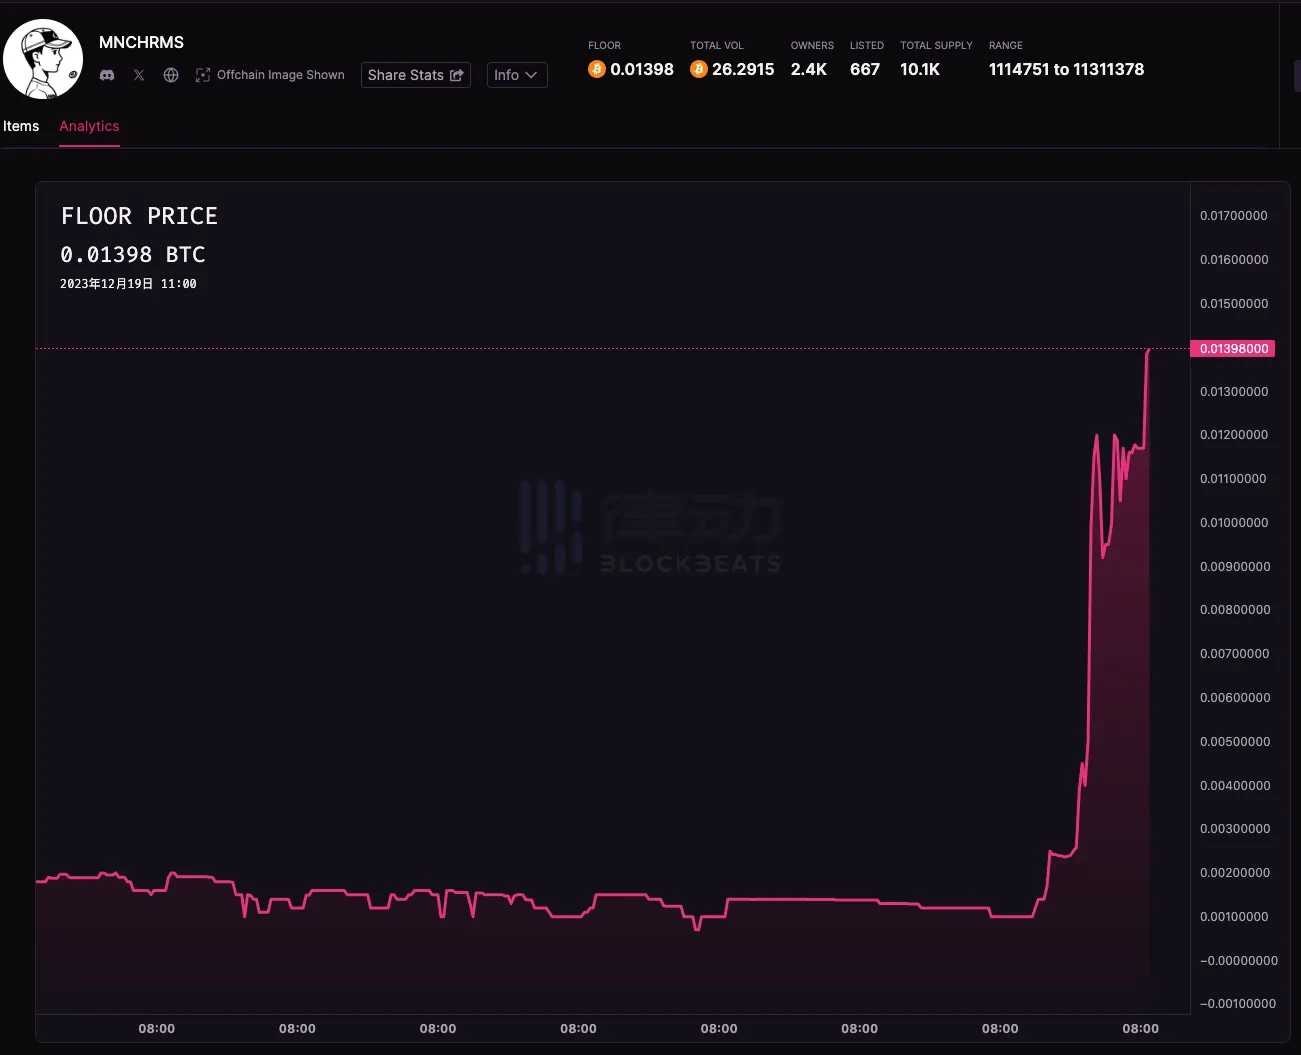Select the Analytics tab
Image resolution: width=1301 pixels, height=1055 pixels.
coord(89,126)
